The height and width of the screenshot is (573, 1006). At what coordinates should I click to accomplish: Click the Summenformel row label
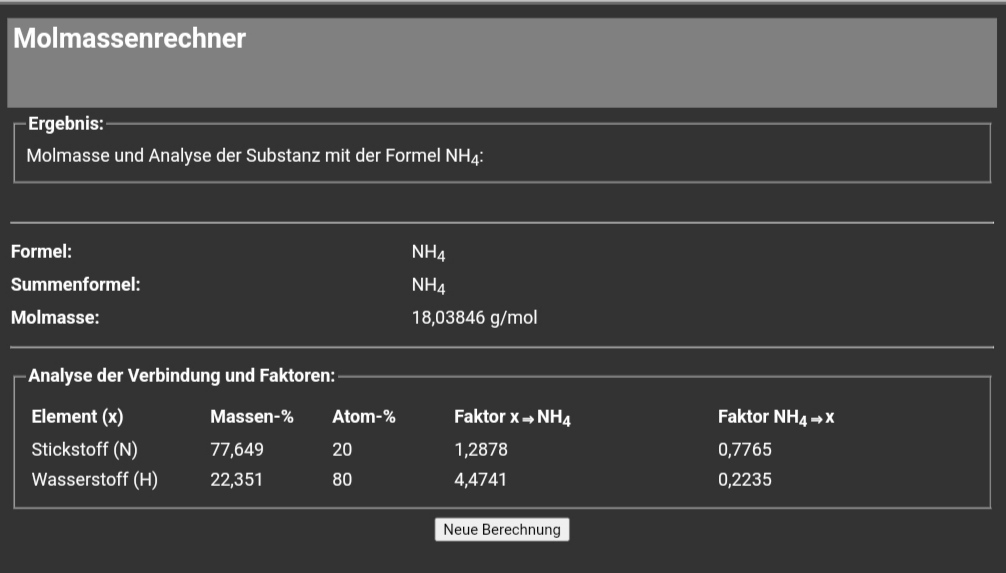(x=75, y=285)
